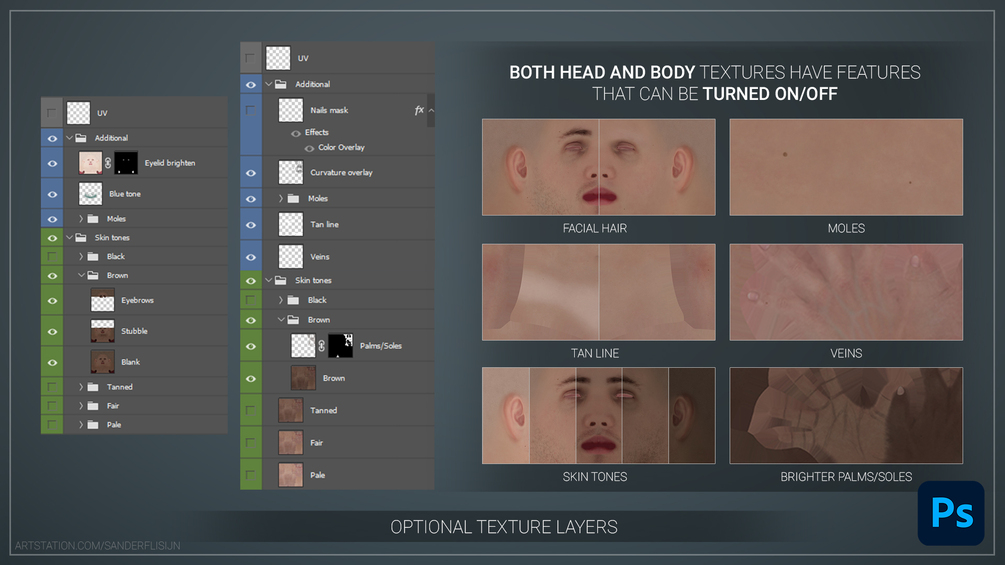Open the VEINS preview image
This screenshot has width=1005, height=565.
click(x=846, y=292)
